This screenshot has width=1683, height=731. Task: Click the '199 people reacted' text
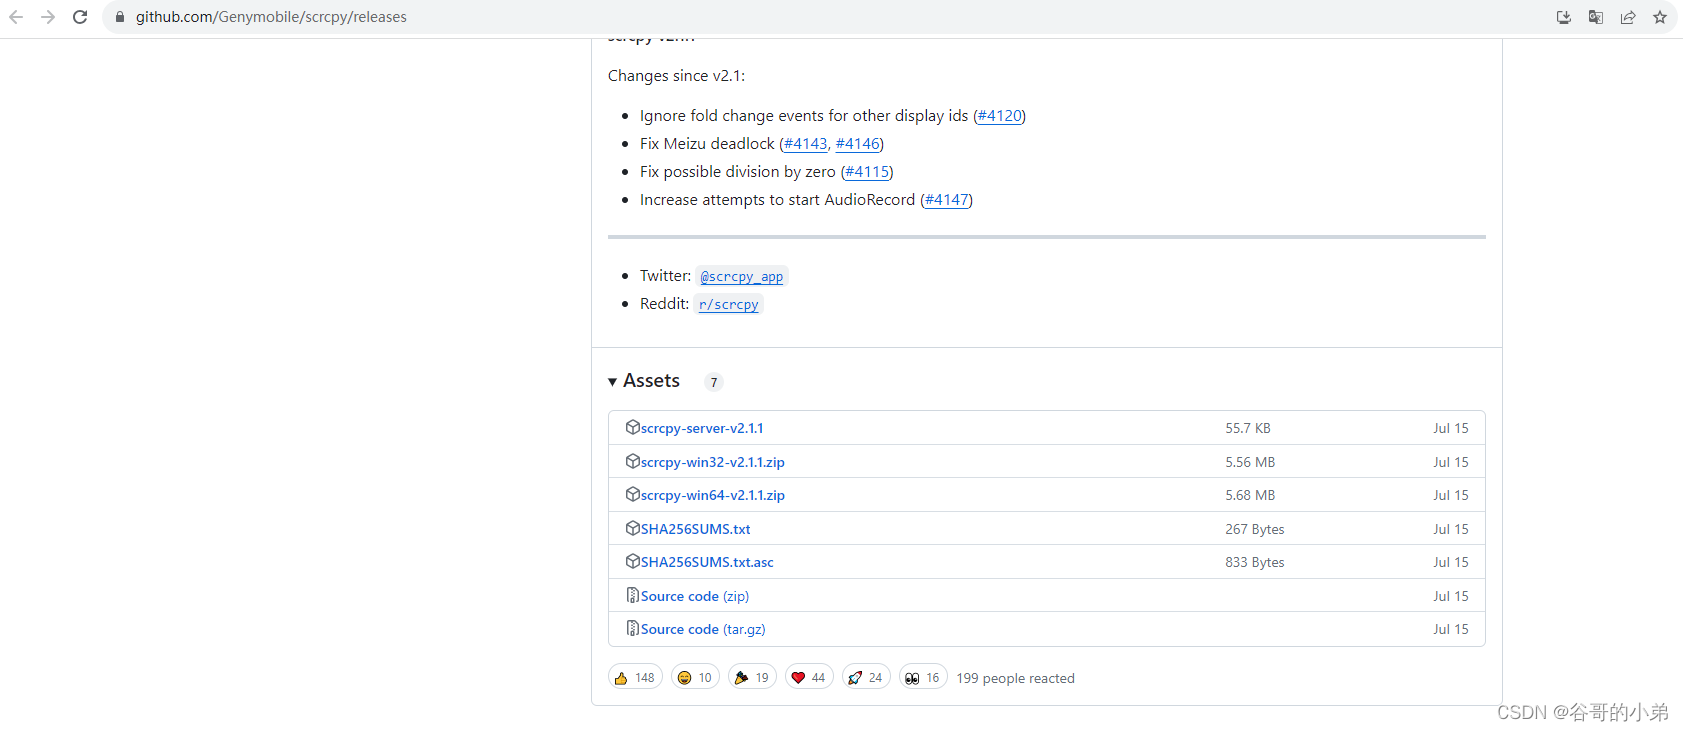pos(1015,678)
